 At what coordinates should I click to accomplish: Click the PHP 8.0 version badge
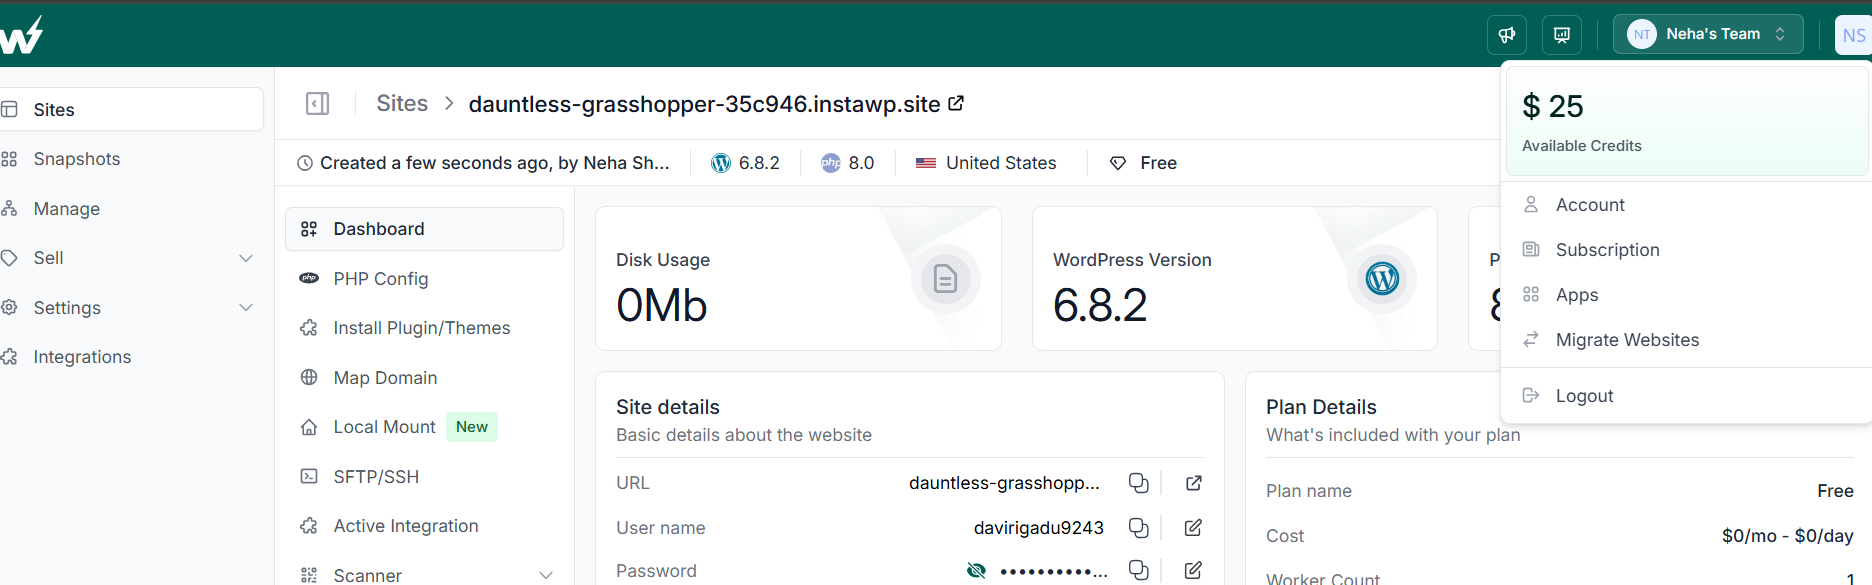point(847,163)
